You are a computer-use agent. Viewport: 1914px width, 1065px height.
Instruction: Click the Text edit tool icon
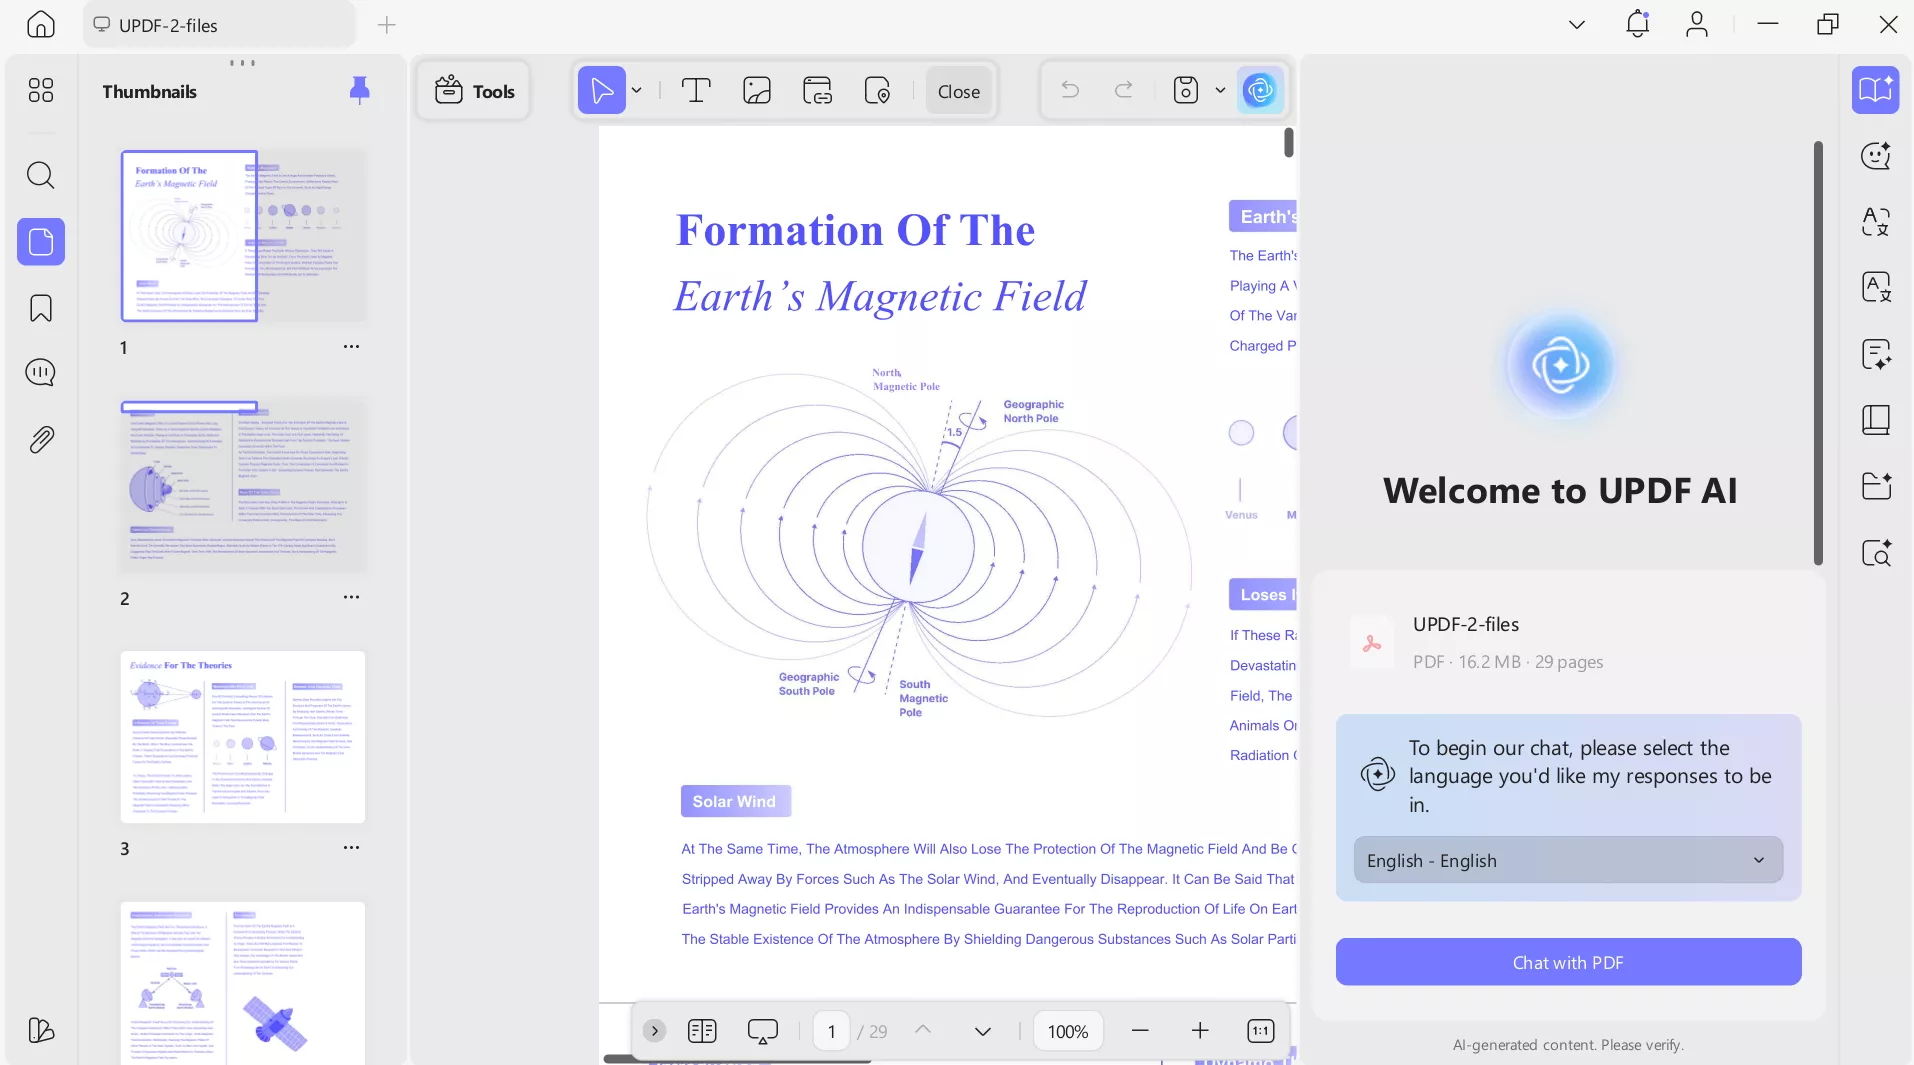[695, 91]
